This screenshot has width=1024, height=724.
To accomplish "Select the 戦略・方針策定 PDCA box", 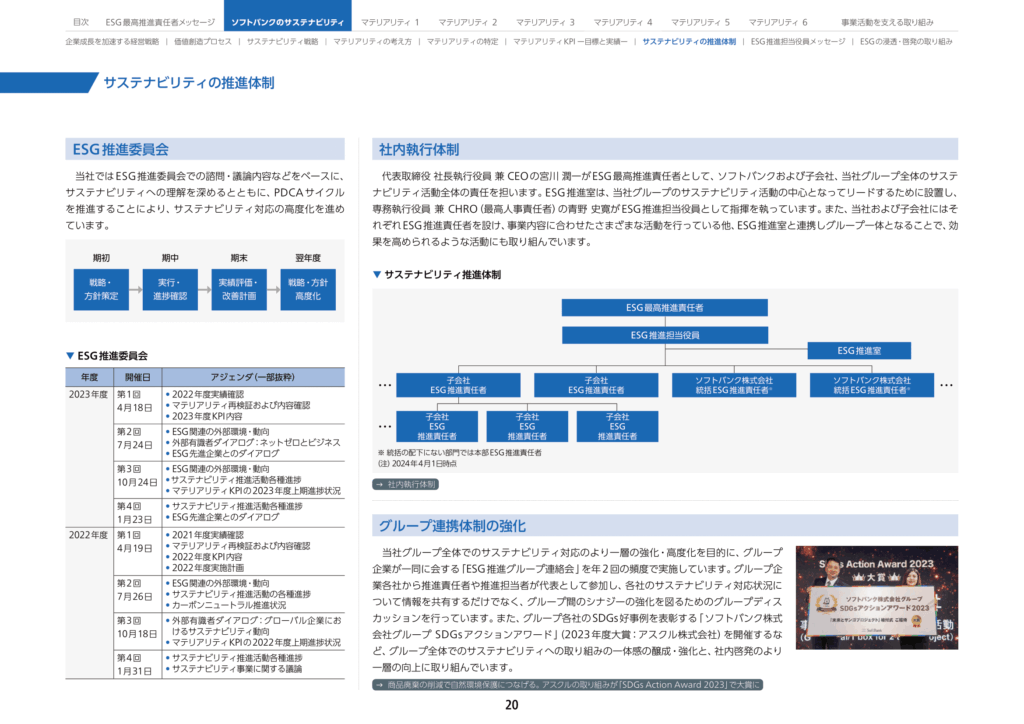I will [x=101, y=289].
